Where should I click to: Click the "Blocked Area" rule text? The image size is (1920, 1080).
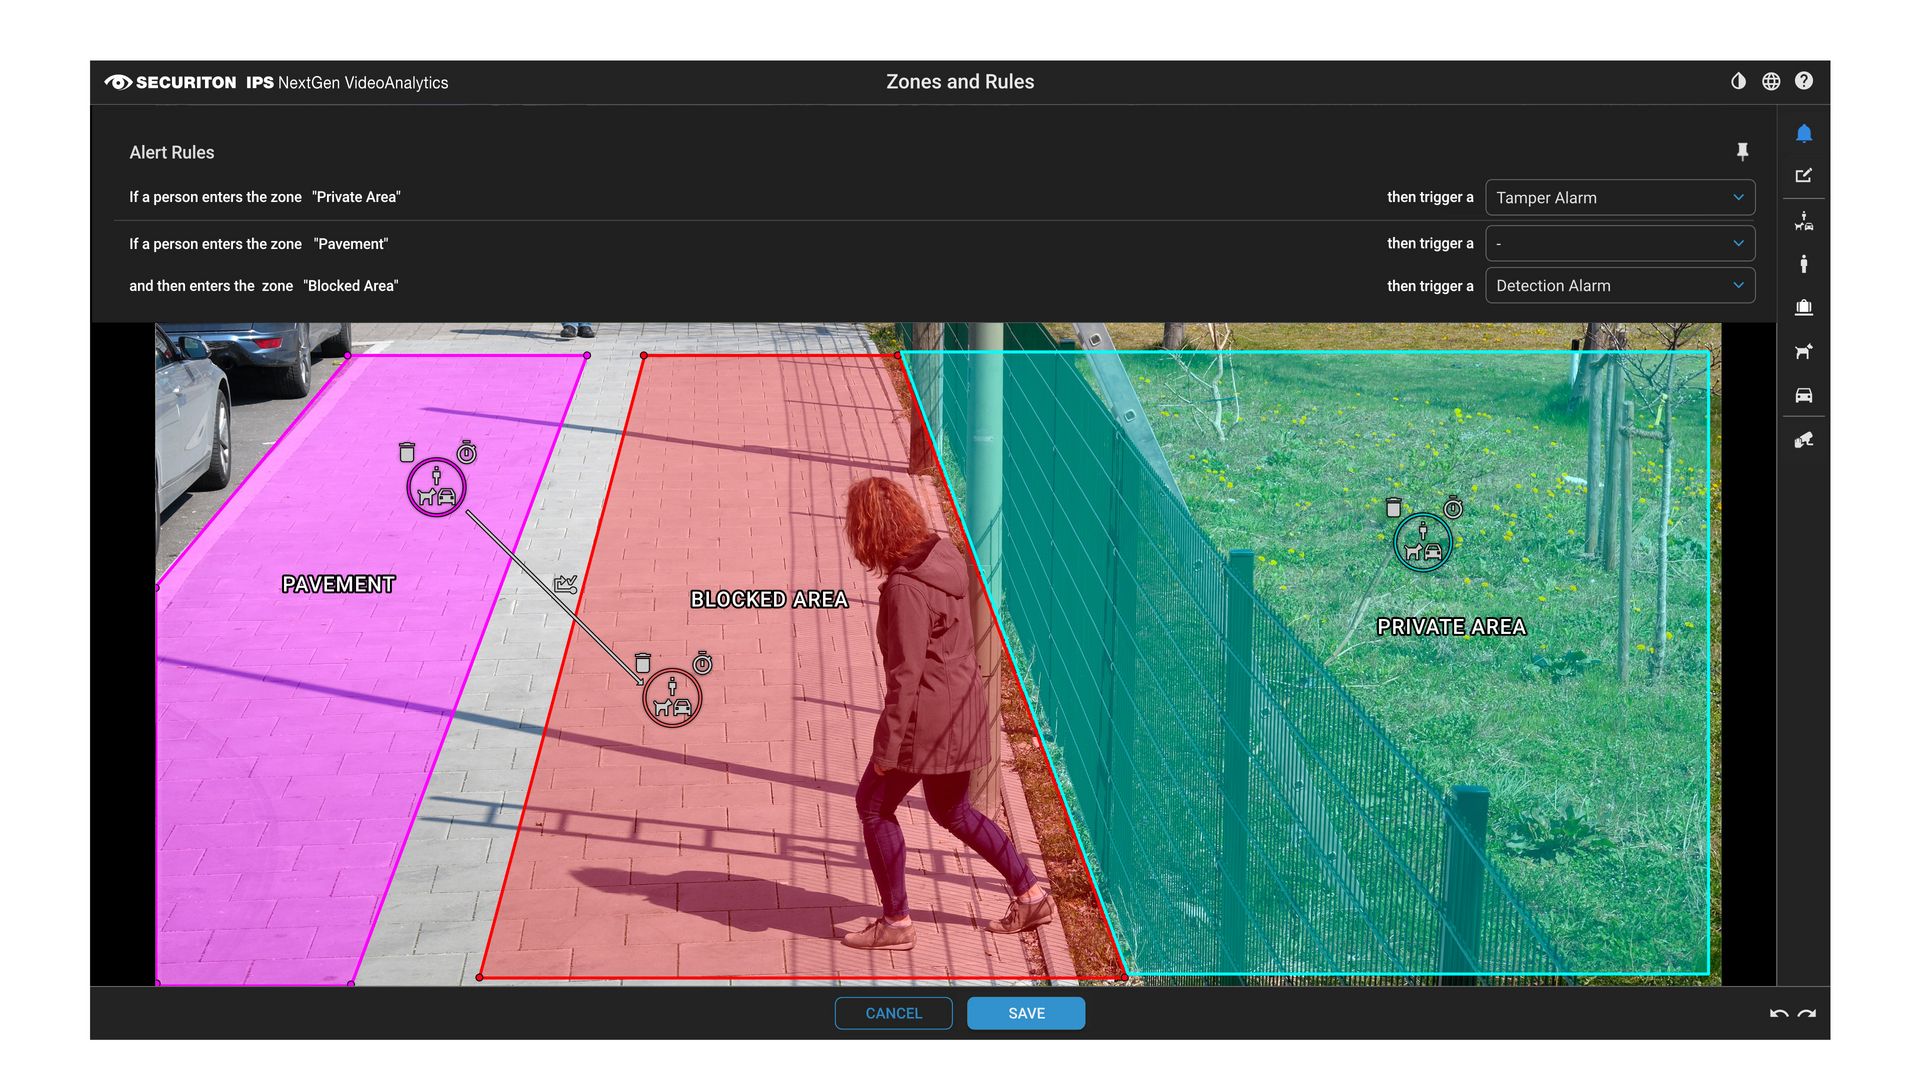[351, 286]
